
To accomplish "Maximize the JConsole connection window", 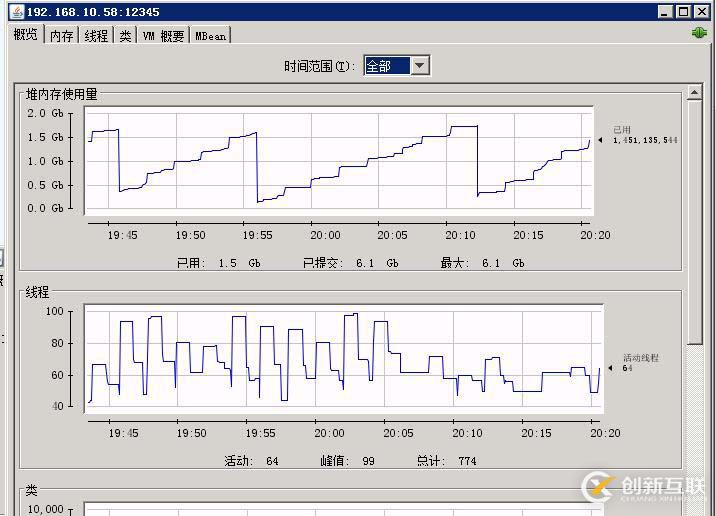I will (683, 12).
